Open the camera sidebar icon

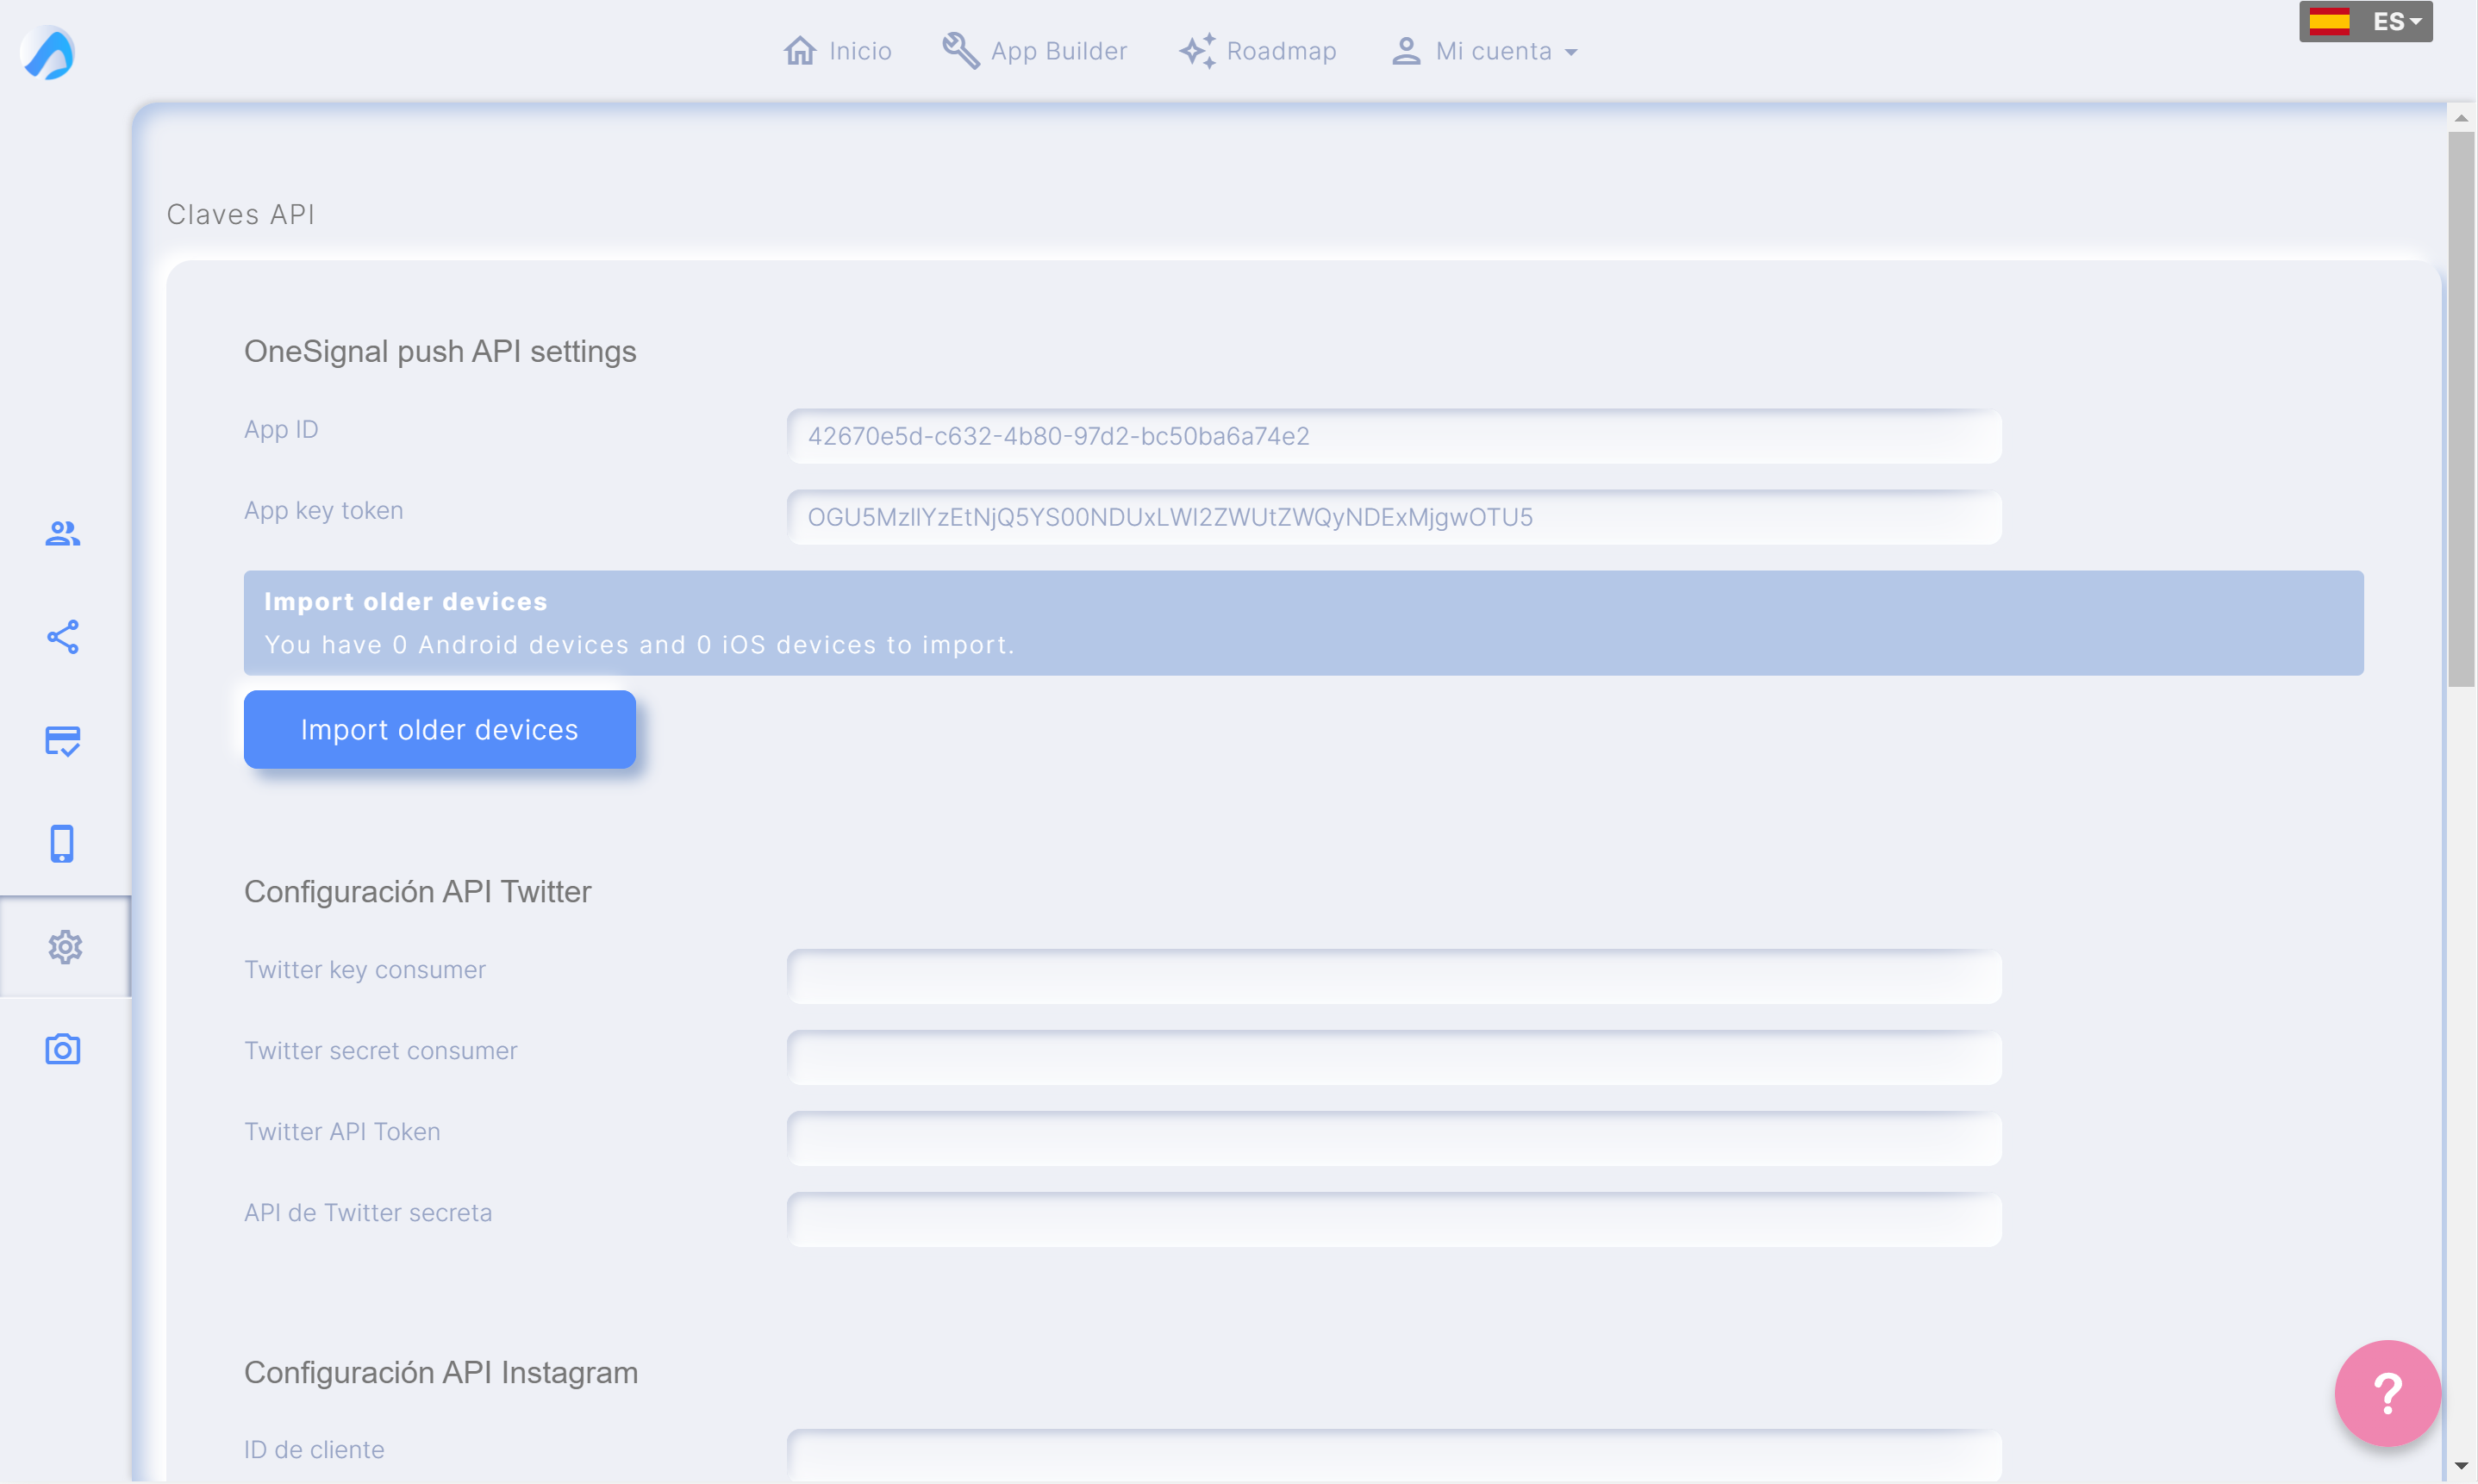pos(63,1049)
